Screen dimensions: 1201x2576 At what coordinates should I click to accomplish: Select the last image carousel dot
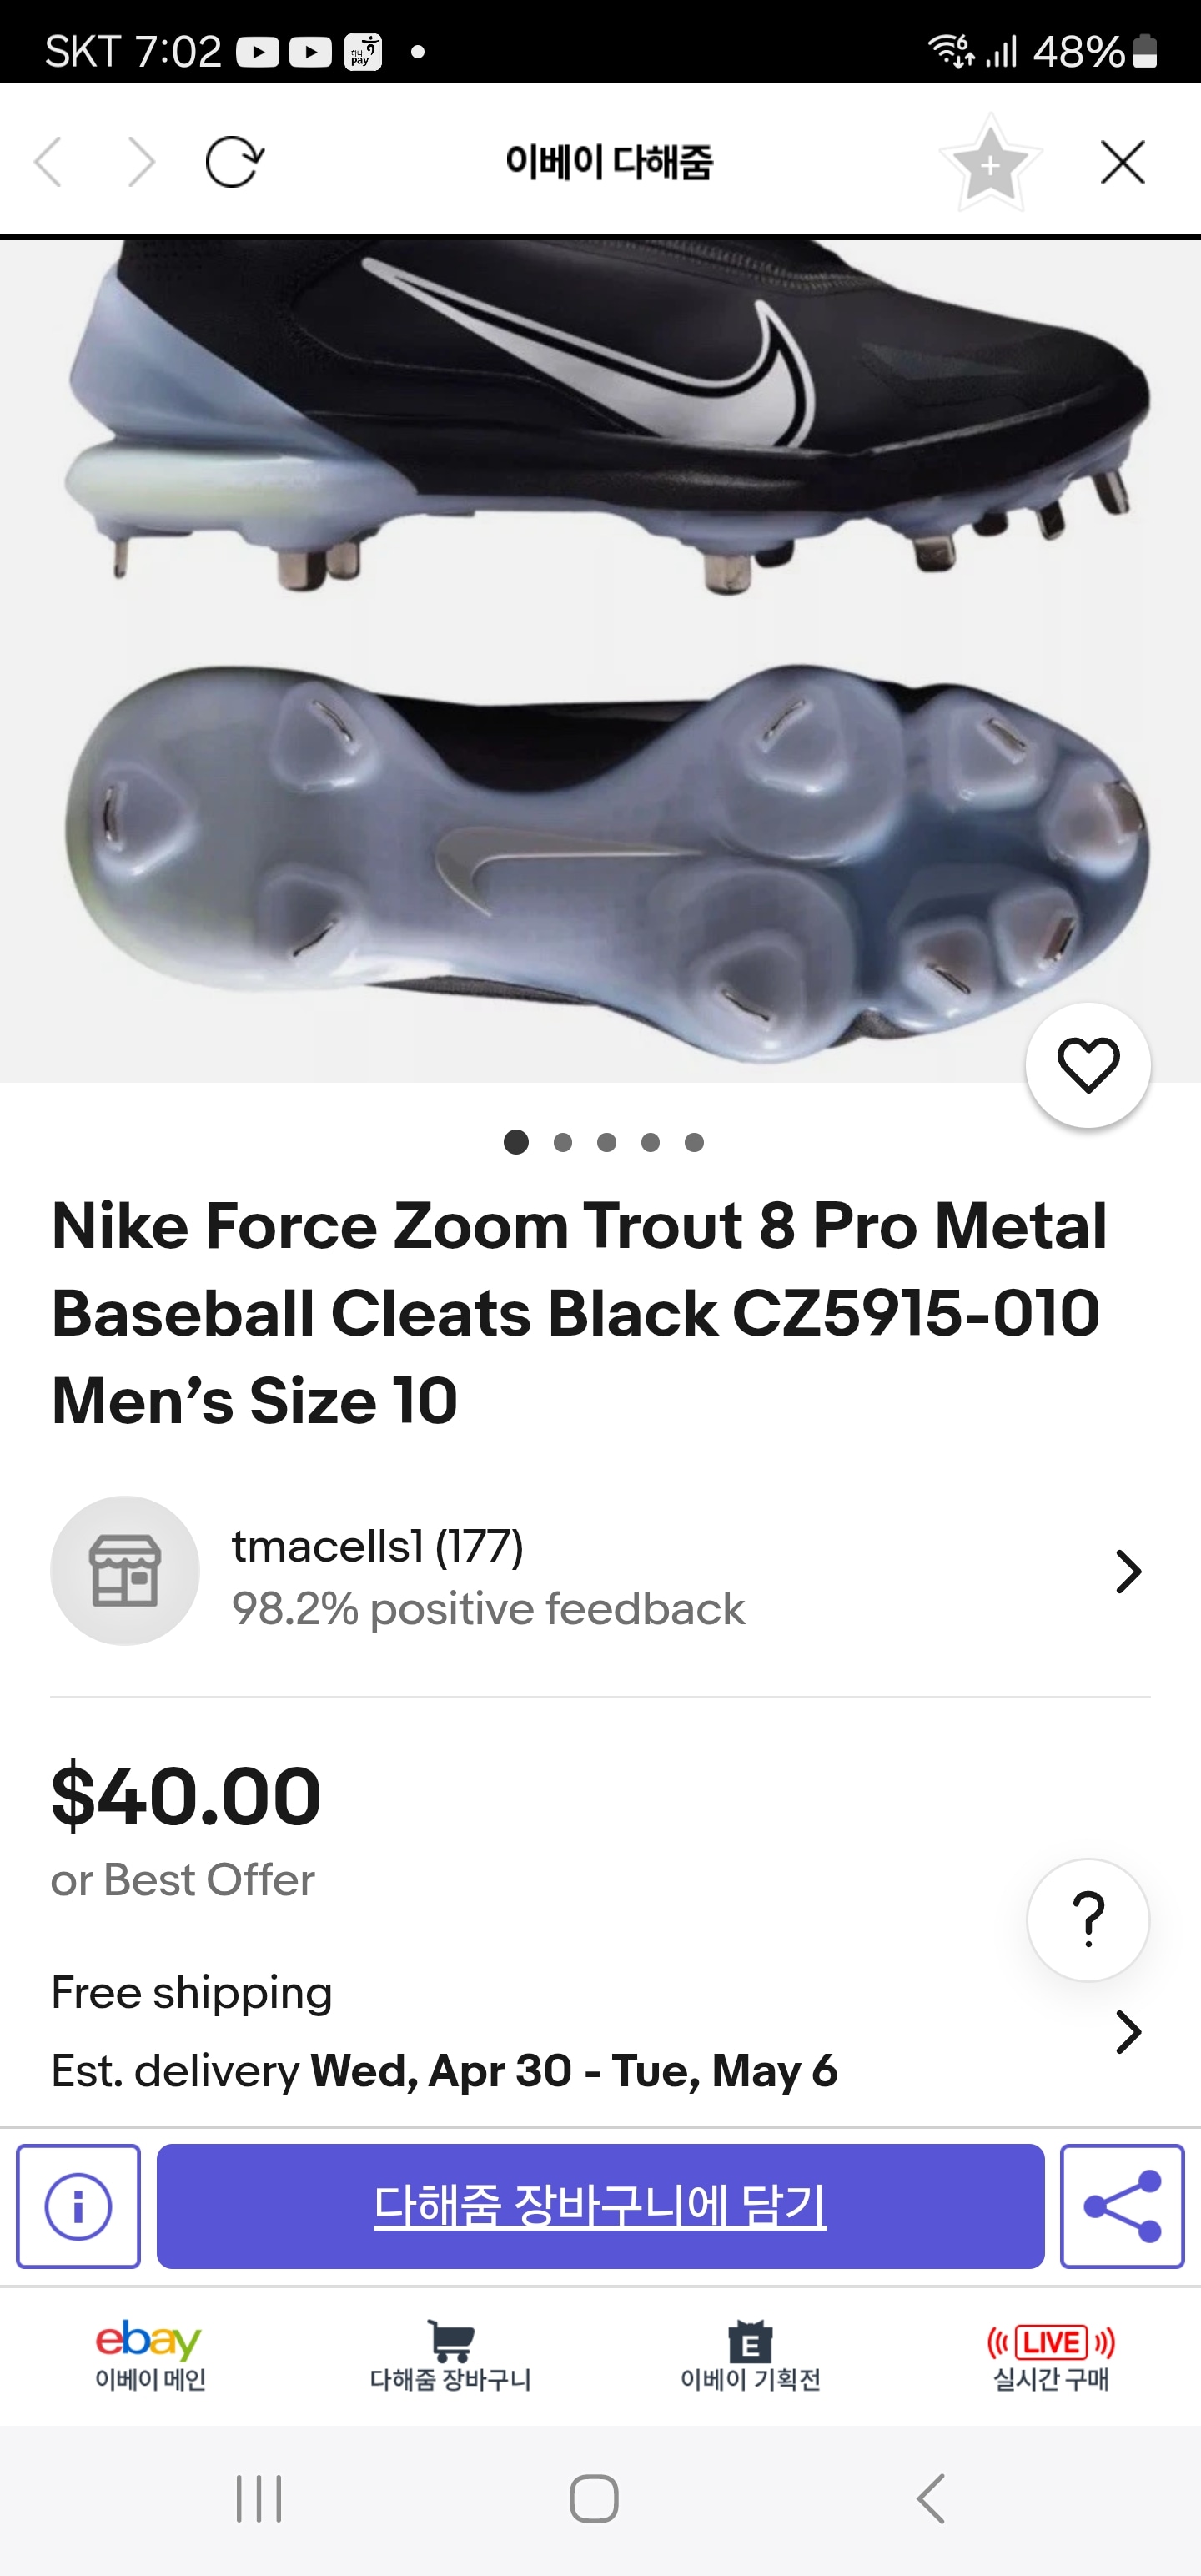694,1142
